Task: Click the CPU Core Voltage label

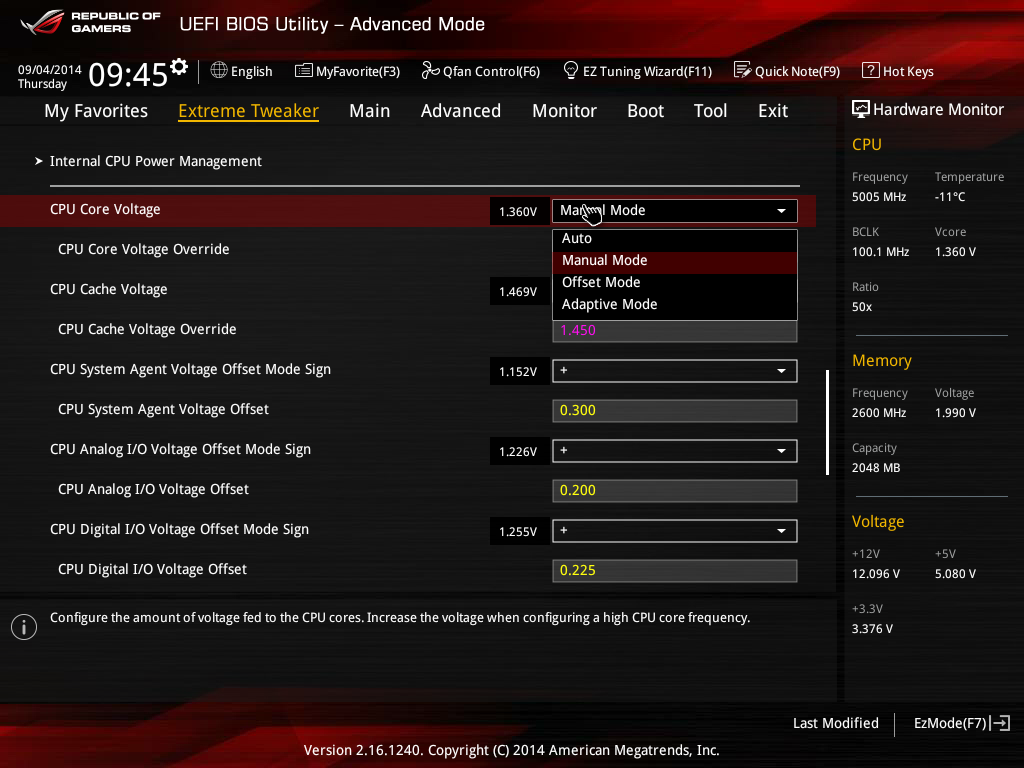Action: pyautogui.click(x=105, y=210)
